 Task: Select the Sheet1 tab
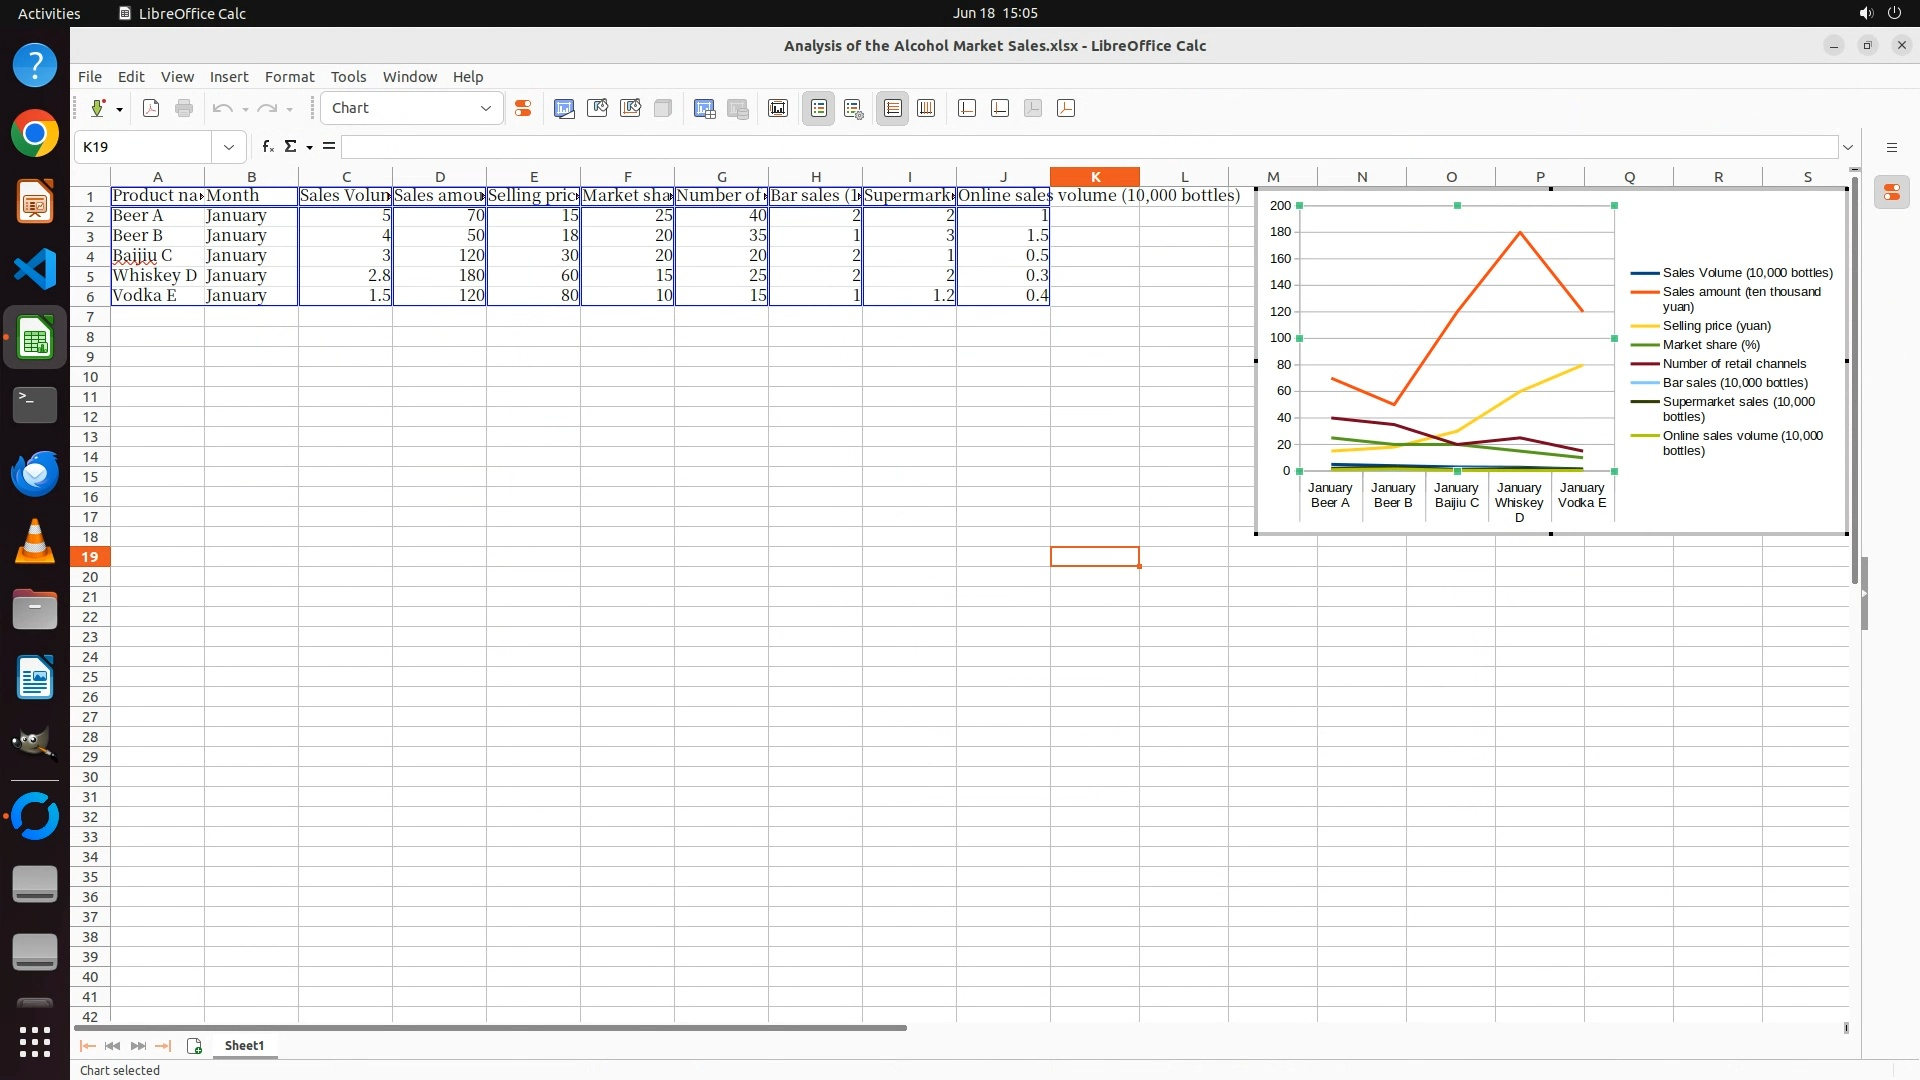tap(244, 1045)
